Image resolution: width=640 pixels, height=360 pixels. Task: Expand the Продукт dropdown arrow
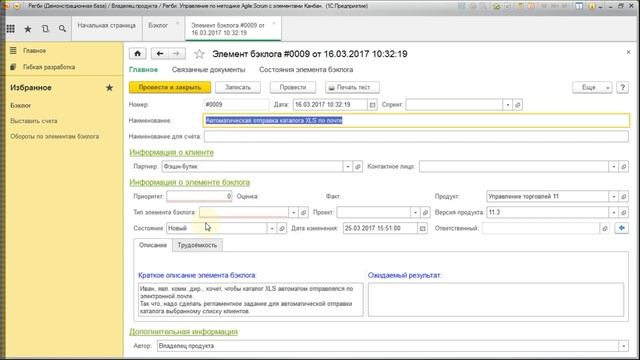point(613,196)
